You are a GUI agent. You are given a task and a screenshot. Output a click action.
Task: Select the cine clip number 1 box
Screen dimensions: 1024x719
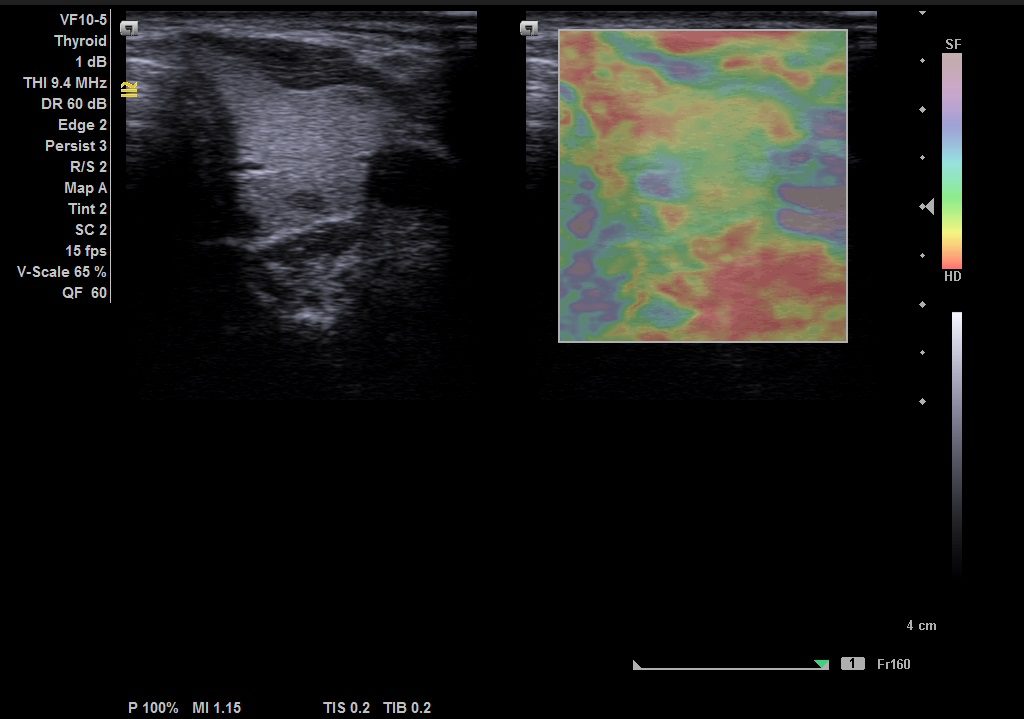point(852,664)
